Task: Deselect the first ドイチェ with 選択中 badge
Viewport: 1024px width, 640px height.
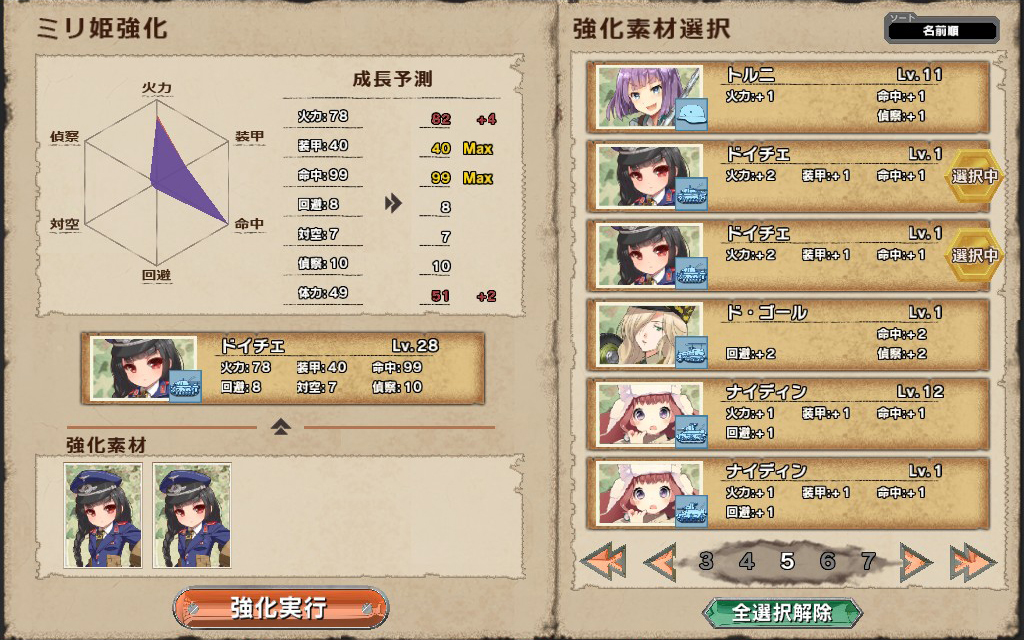Action: pyautogui.click(x=788, y=176)
